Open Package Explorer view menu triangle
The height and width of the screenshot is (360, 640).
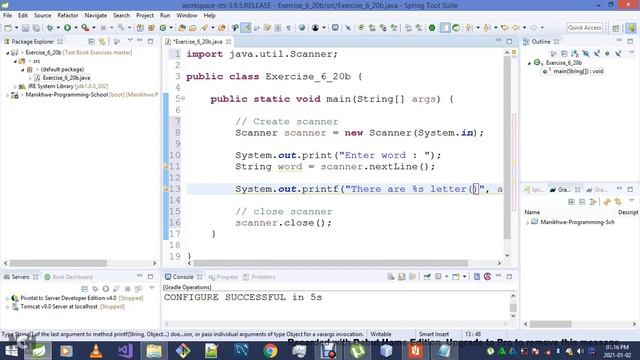coord(130,41)
